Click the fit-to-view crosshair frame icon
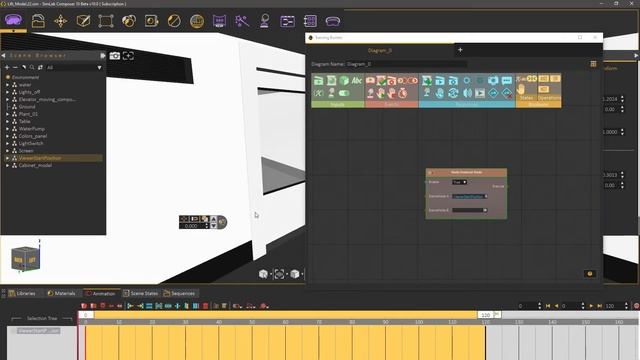This screenshot has height=360, width=640. coord(128,56)
